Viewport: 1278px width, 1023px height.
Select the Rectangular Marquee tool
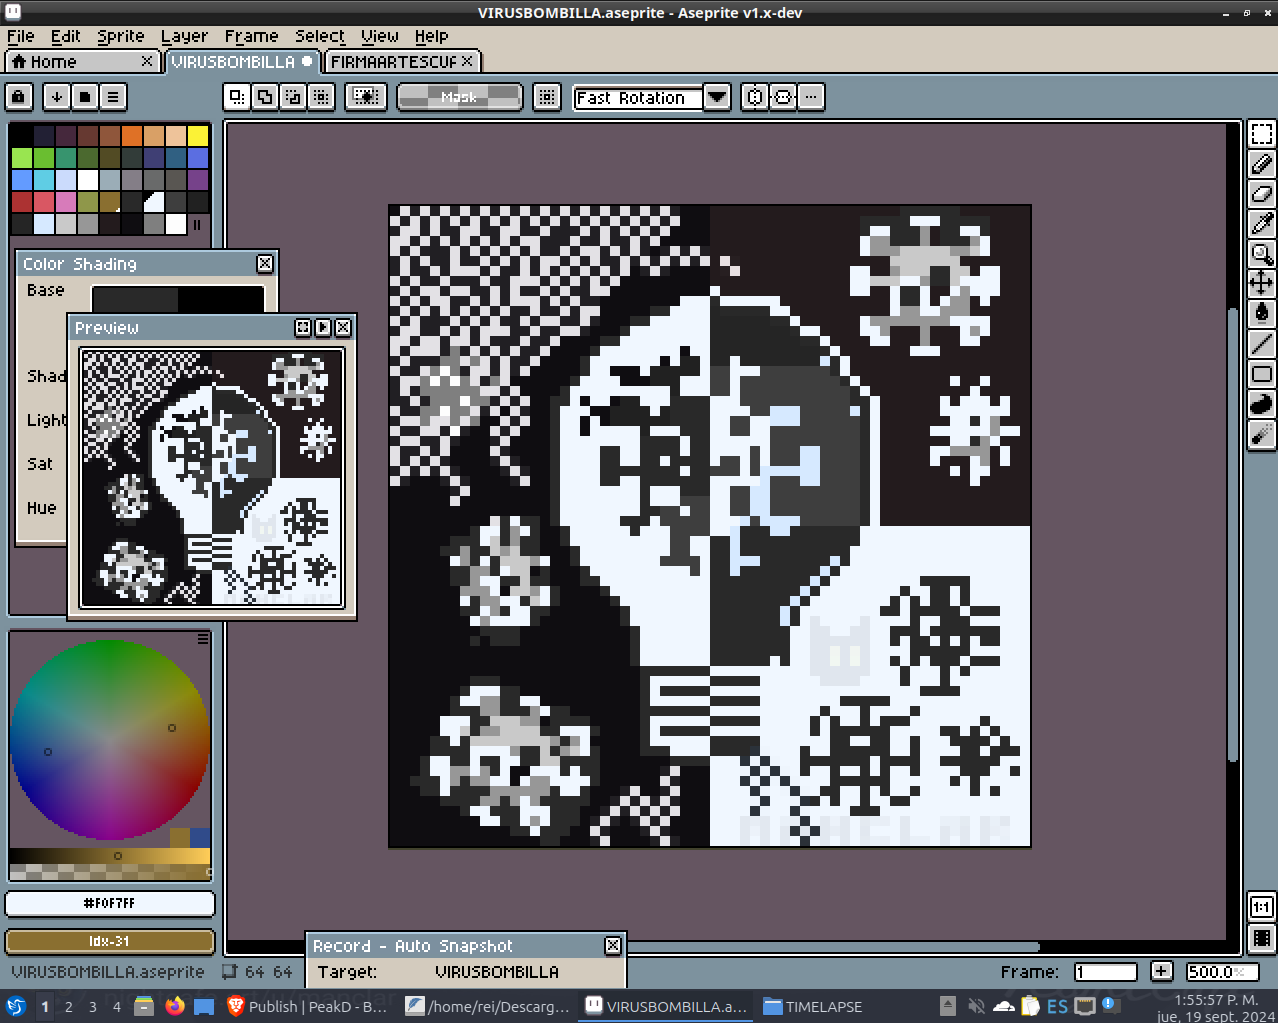pos(1261,134)
